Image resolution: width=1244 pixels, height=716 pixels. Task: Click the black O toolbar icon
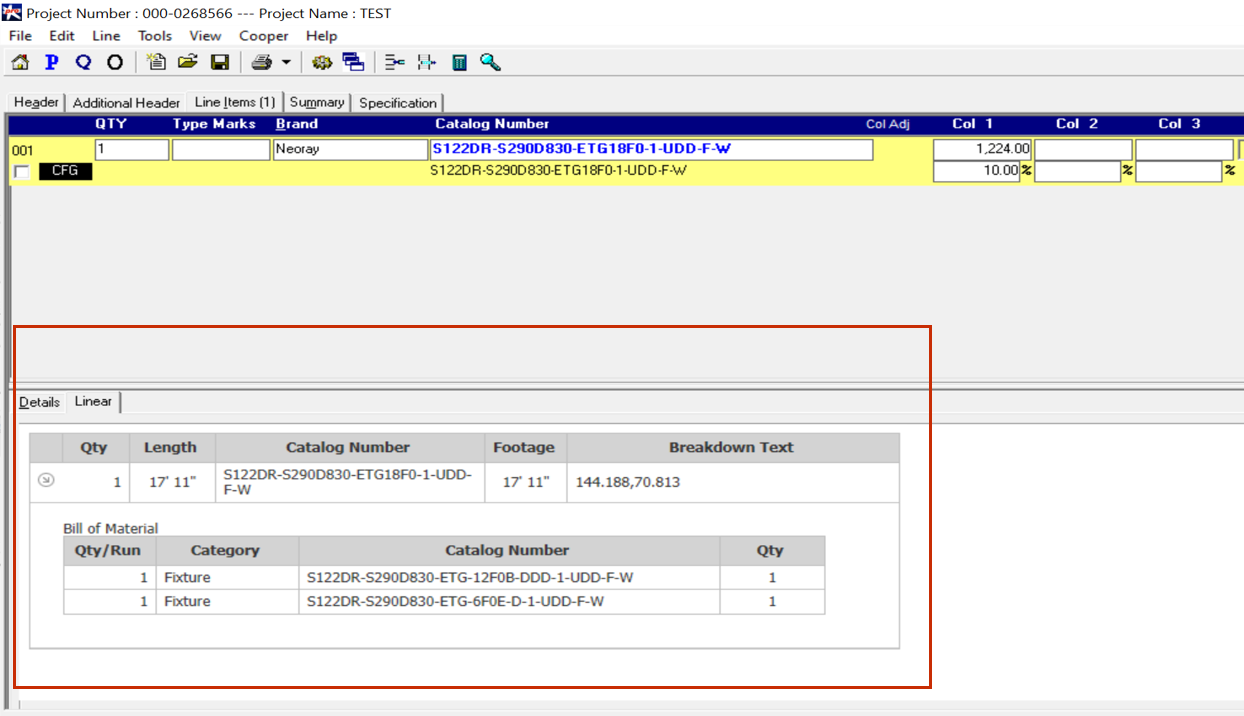(x=115, y=62)
